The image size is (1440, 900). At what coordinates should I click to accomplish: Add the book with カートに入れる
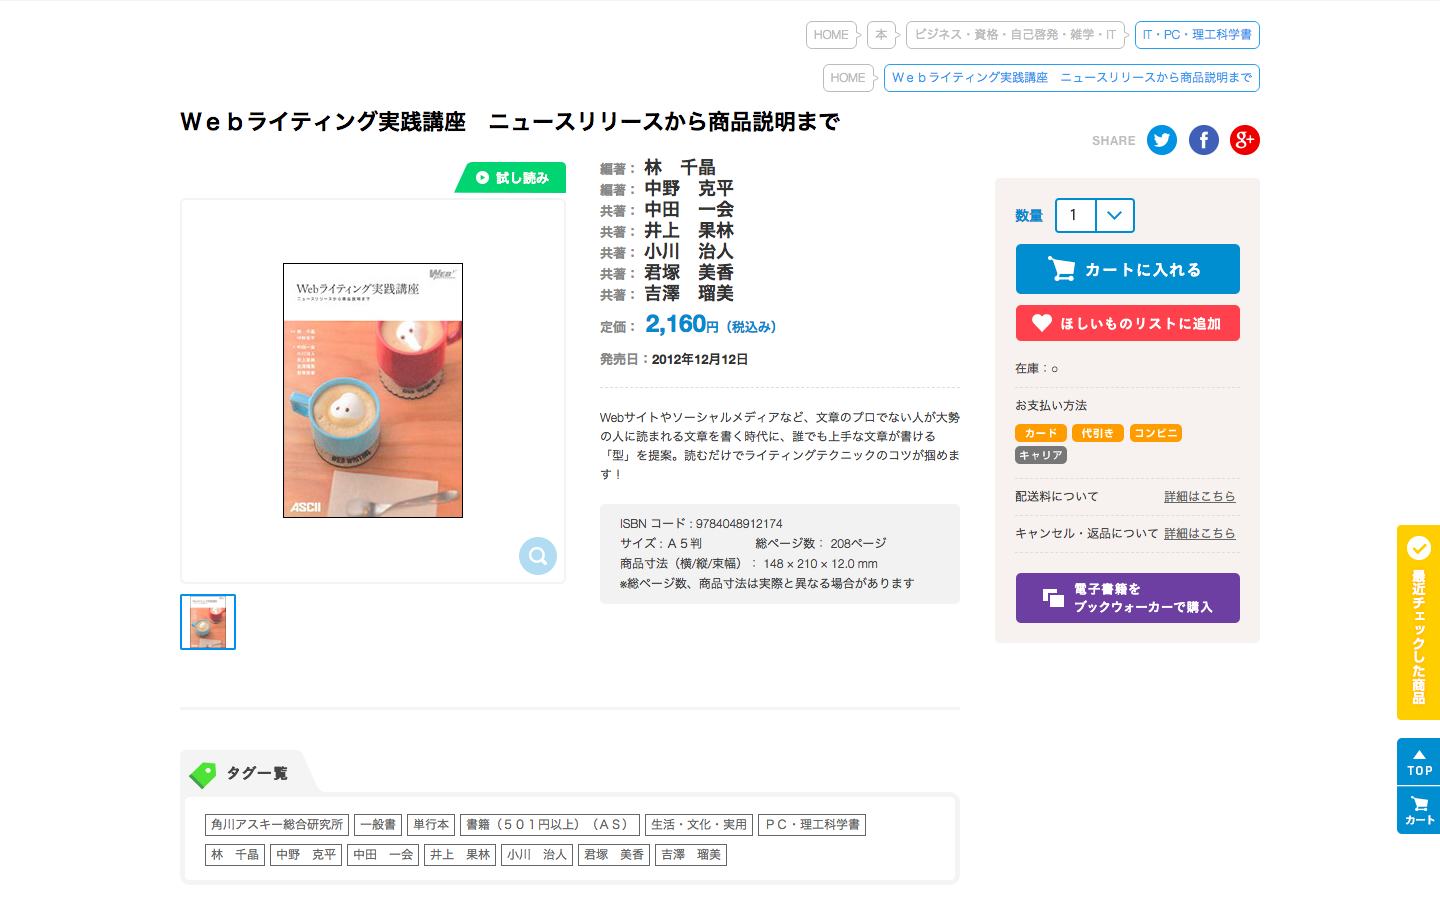(1128, 269)
